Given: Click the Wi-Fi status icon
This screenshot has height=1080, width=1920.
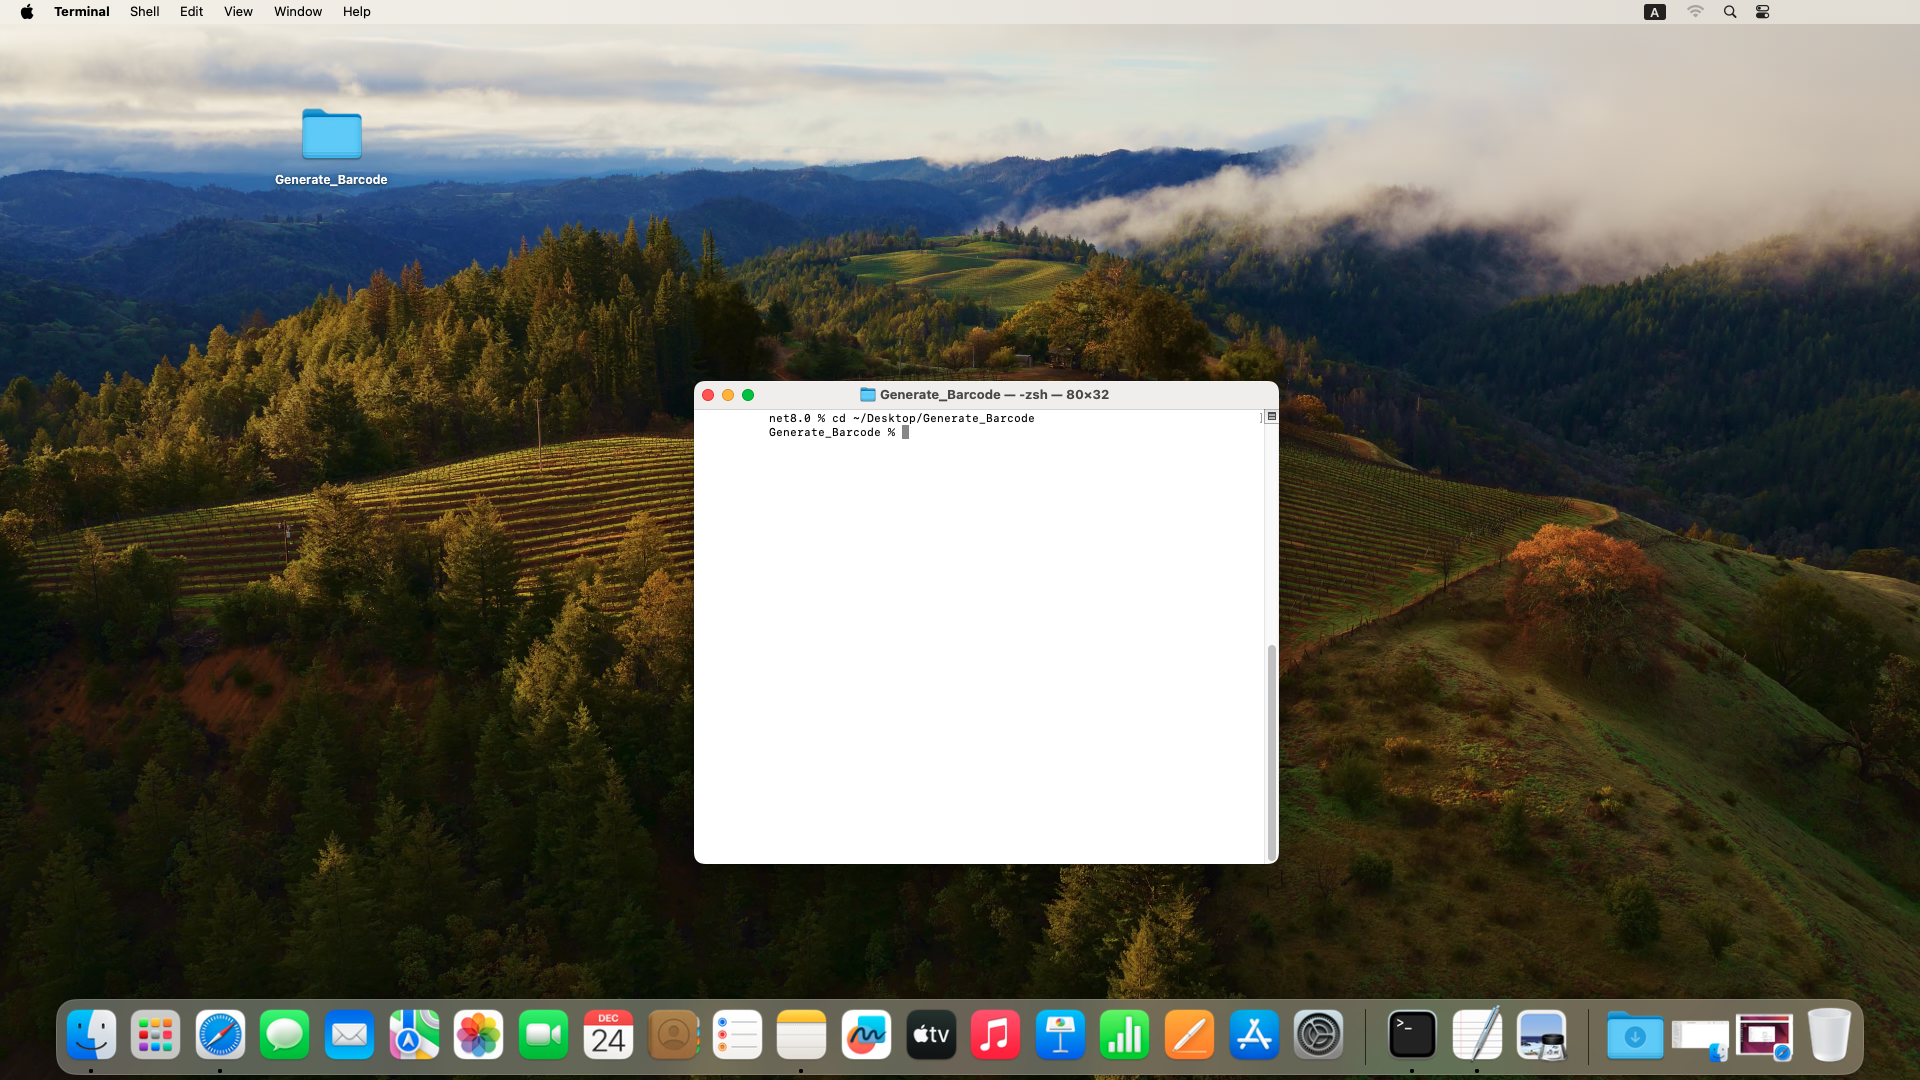Looking at the screenshot, I should 1695,12.
